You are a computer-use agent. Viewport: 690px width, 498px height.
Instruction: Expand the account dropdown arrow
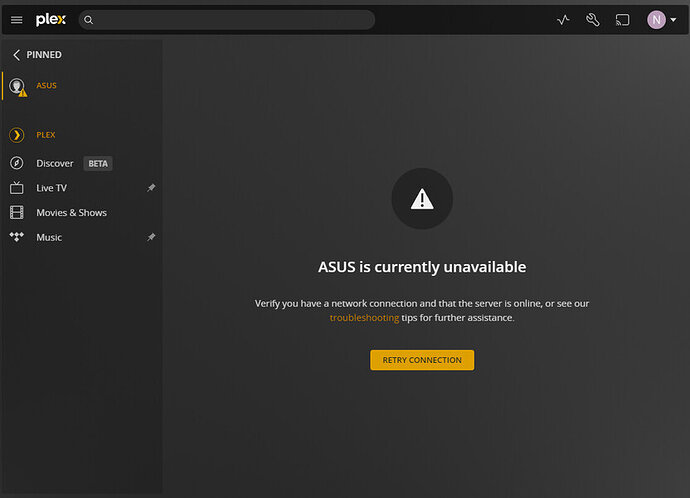(x=673, y=20)
